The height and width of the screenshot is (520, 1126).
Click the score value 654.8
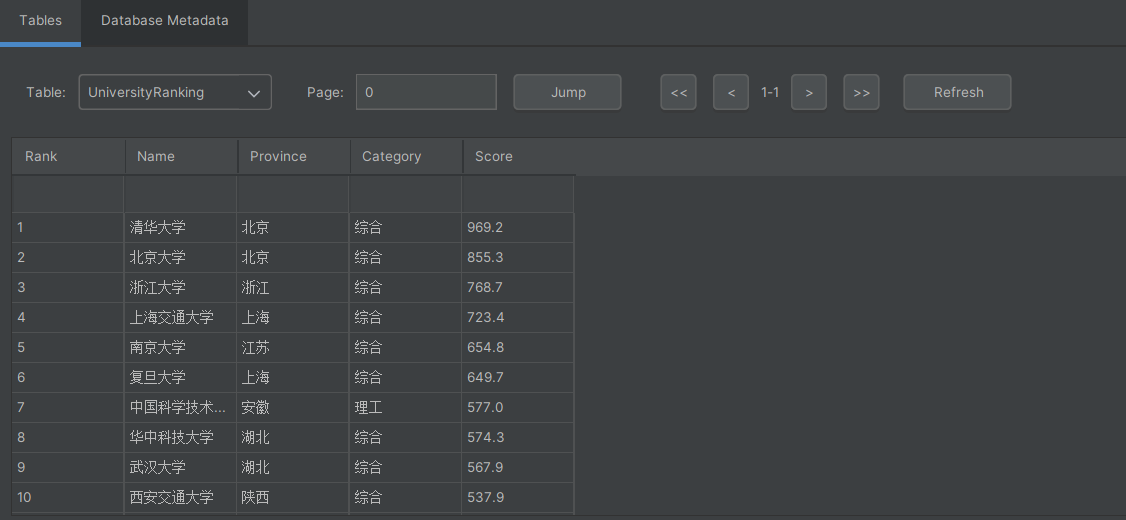(x=518, y=348)
